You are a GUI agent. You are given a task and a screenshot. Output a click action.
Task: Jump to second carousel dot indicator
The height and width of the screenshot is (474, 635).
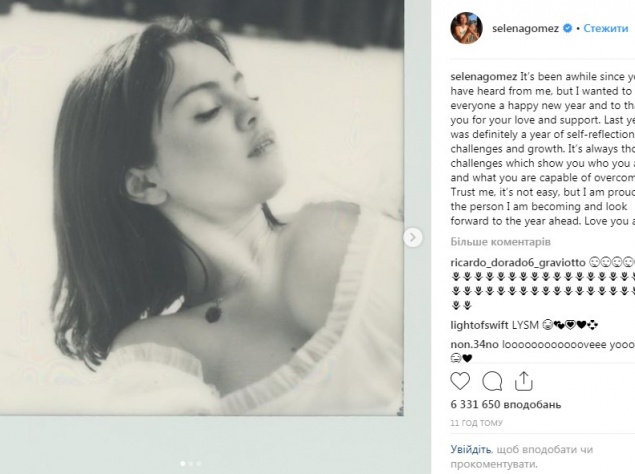(191, 463)
